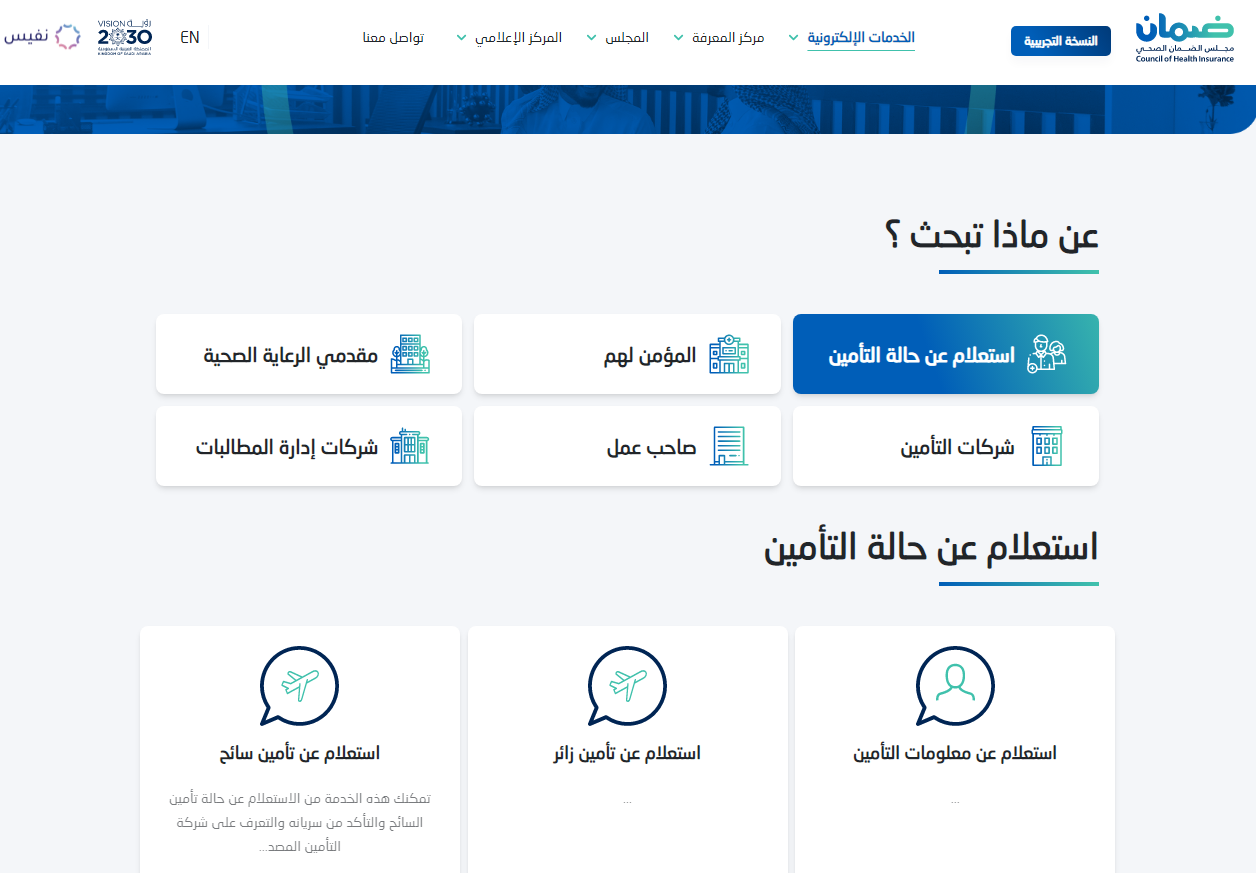Open the تواصل معنا menu item

[393, 38]
